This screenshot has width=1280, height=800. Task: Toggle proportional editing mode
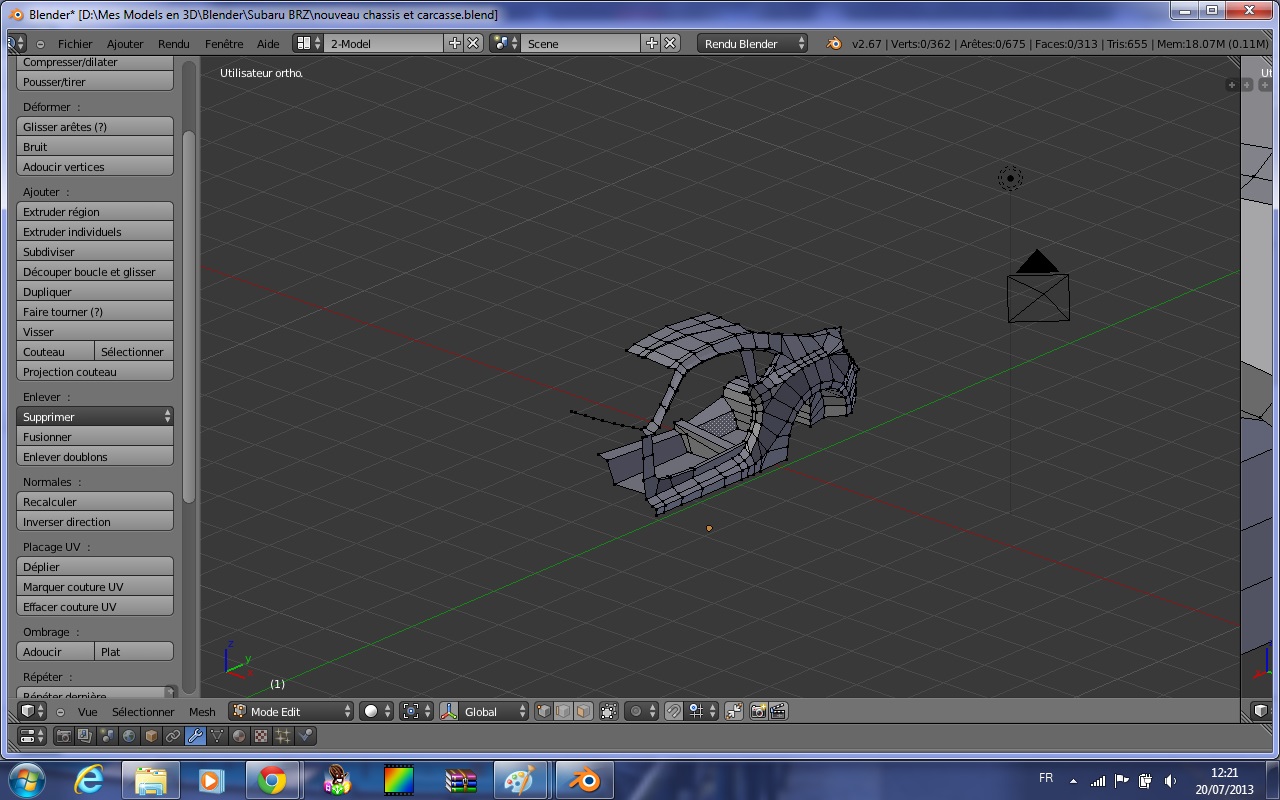(x=641, y=711)
